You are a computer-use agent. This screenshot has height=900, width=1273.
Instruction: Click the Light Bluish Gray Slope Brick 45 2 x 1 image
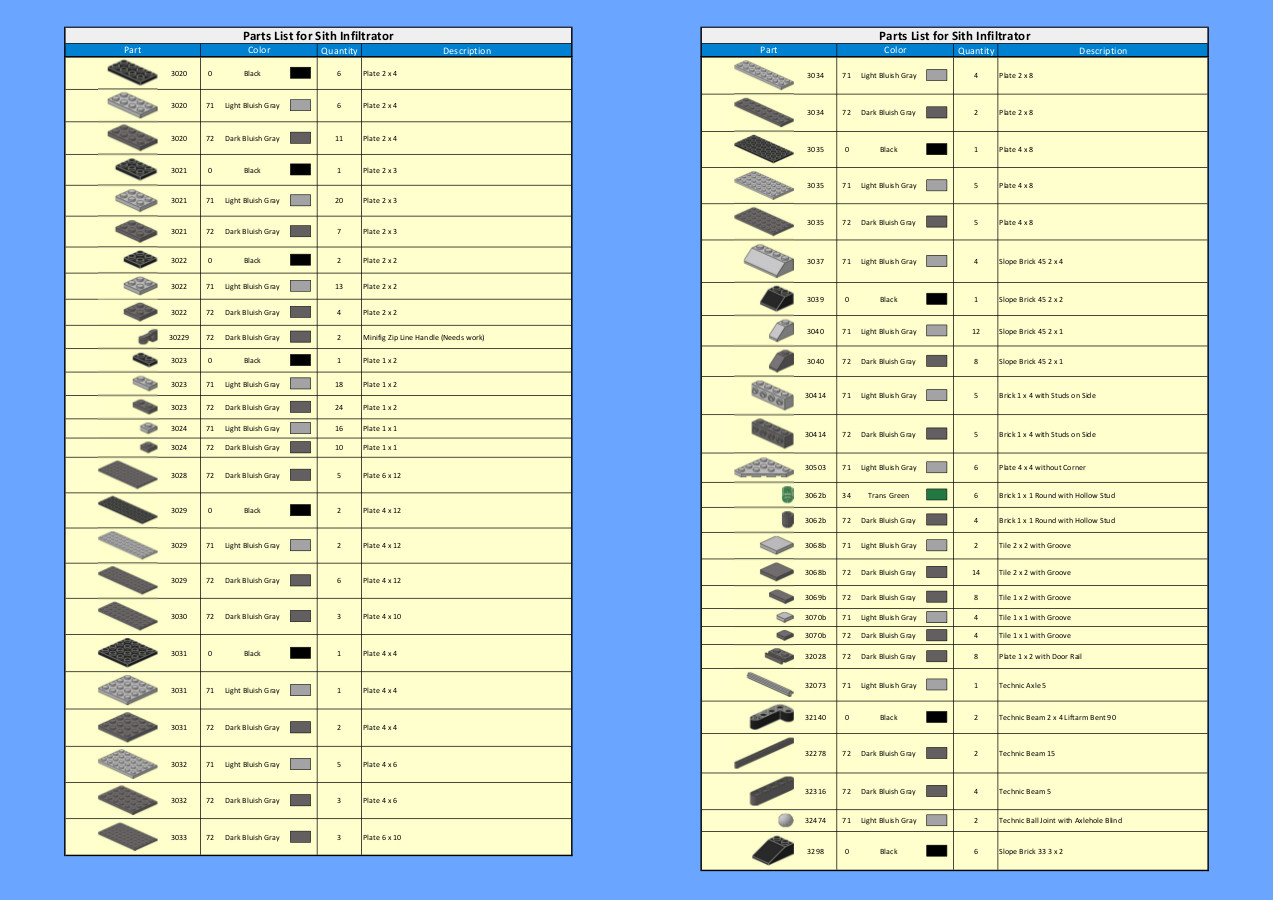coord(781,331)
